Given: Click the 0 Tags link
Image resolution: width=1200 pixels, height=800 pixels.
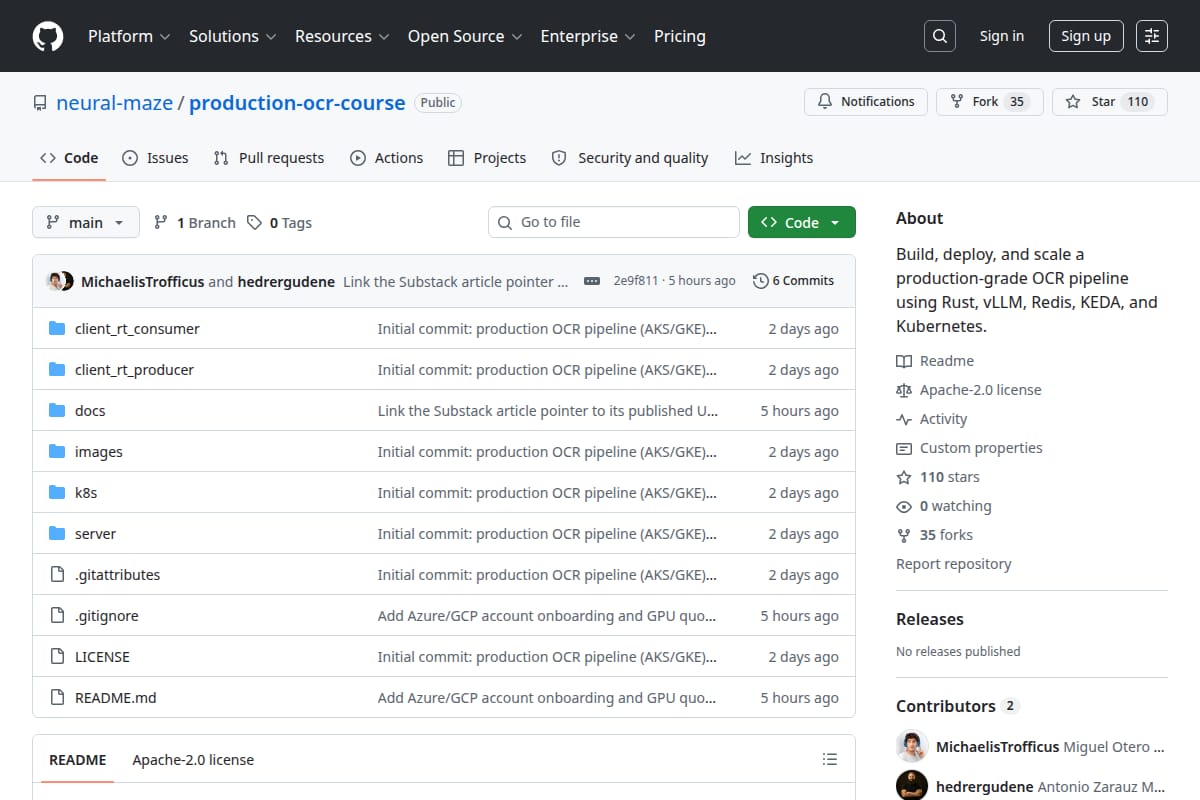Looking at the screenshot, I should pyautogui.click(x=280, y=223).
